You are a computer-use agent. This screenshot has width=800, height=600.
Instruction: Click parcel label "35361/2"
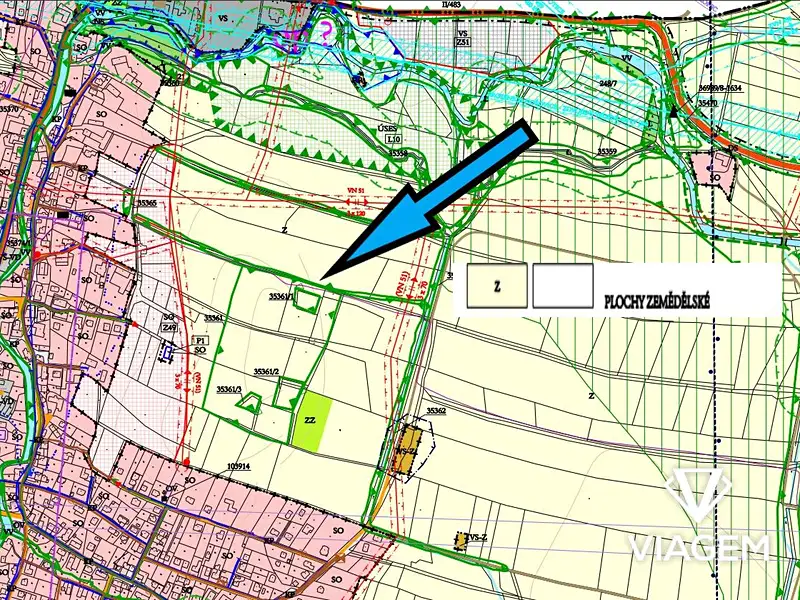[x=266, y=372]
